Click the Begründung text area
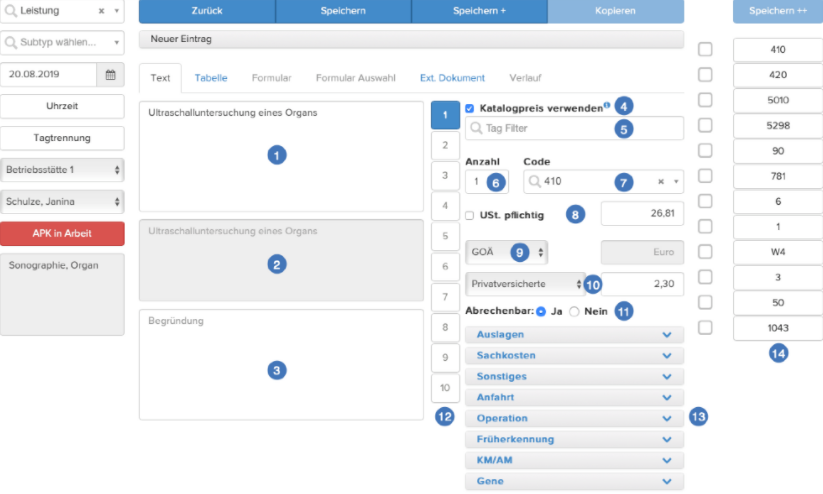 [281, 365]
